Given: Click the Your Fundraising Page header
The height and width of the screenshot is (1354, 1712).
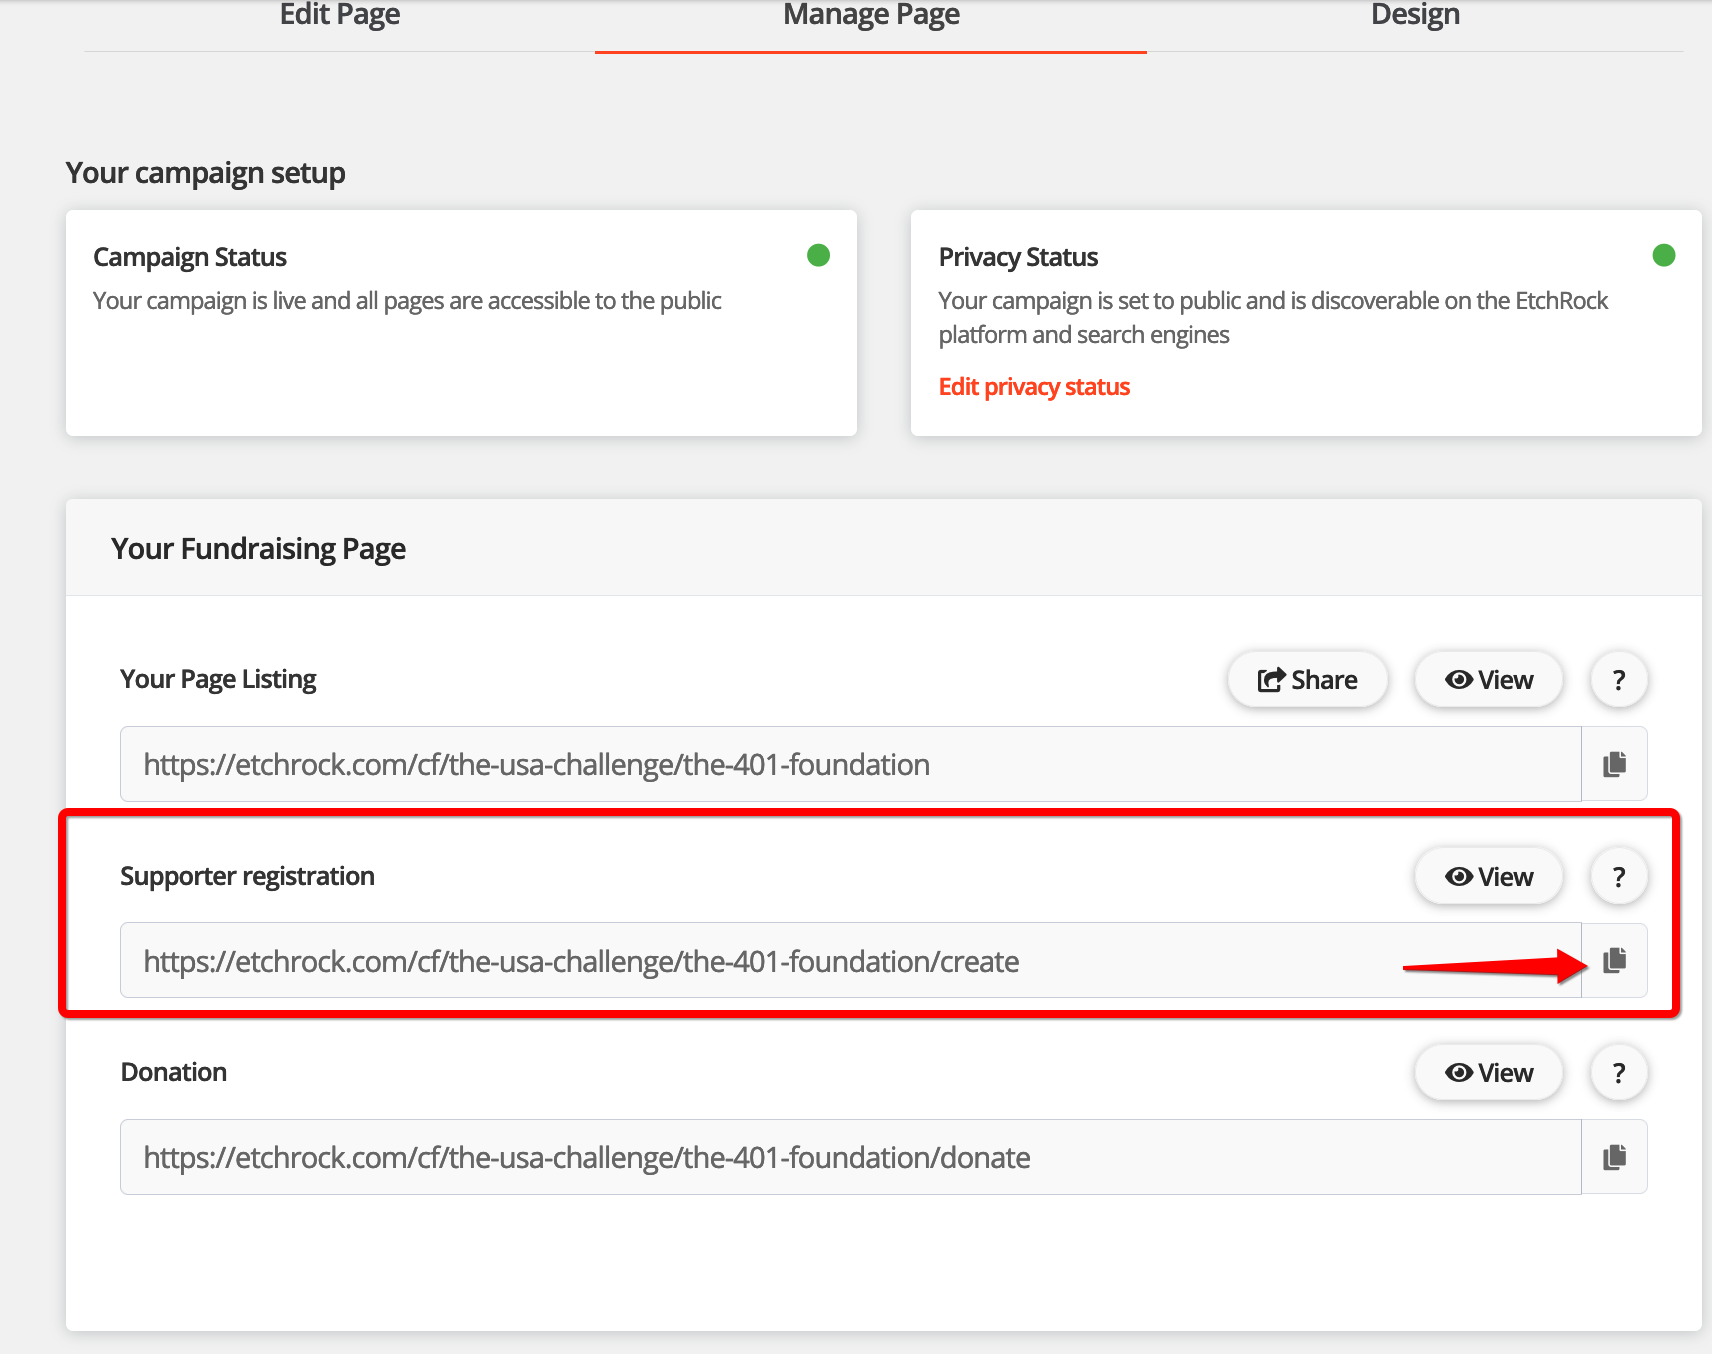Looking at the screenshot, I should [259, 549].
